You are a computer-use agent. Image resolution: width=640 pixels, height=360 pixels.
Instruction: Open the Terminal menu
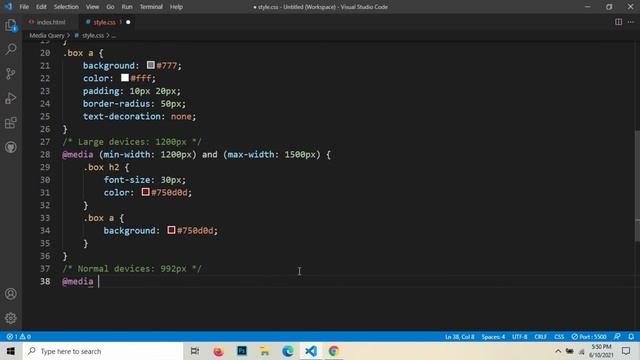tap(151, 7)
